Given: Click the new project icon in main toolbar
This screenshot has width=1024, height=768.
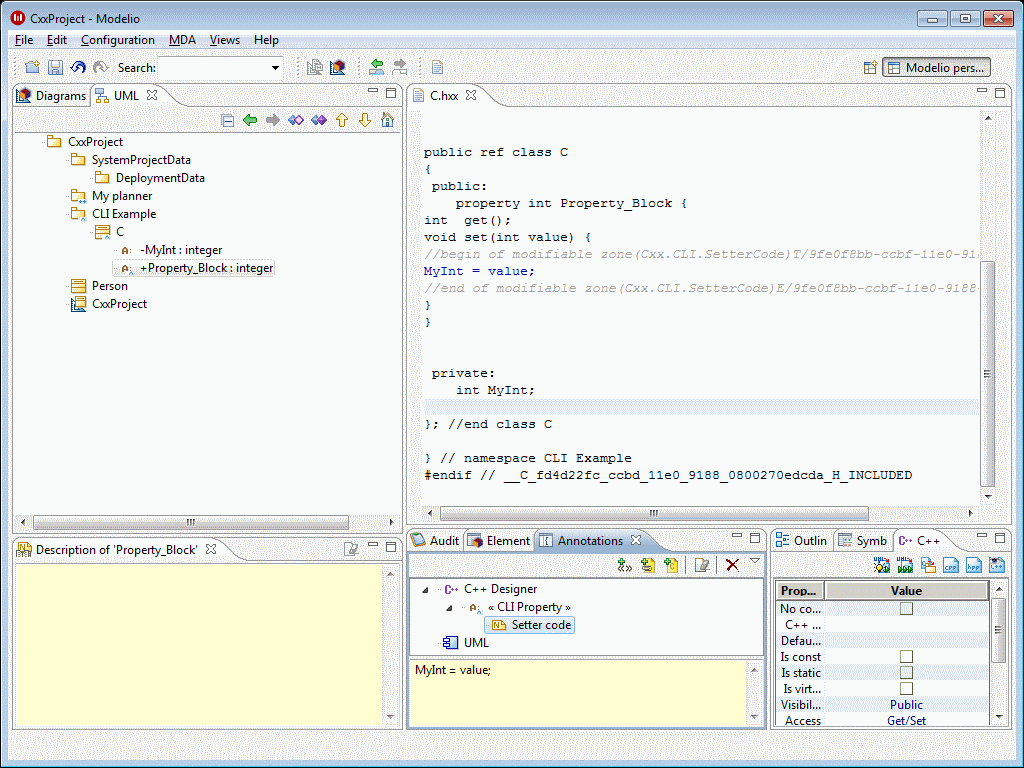Looking at the screenshot, I should pos(32,67).
